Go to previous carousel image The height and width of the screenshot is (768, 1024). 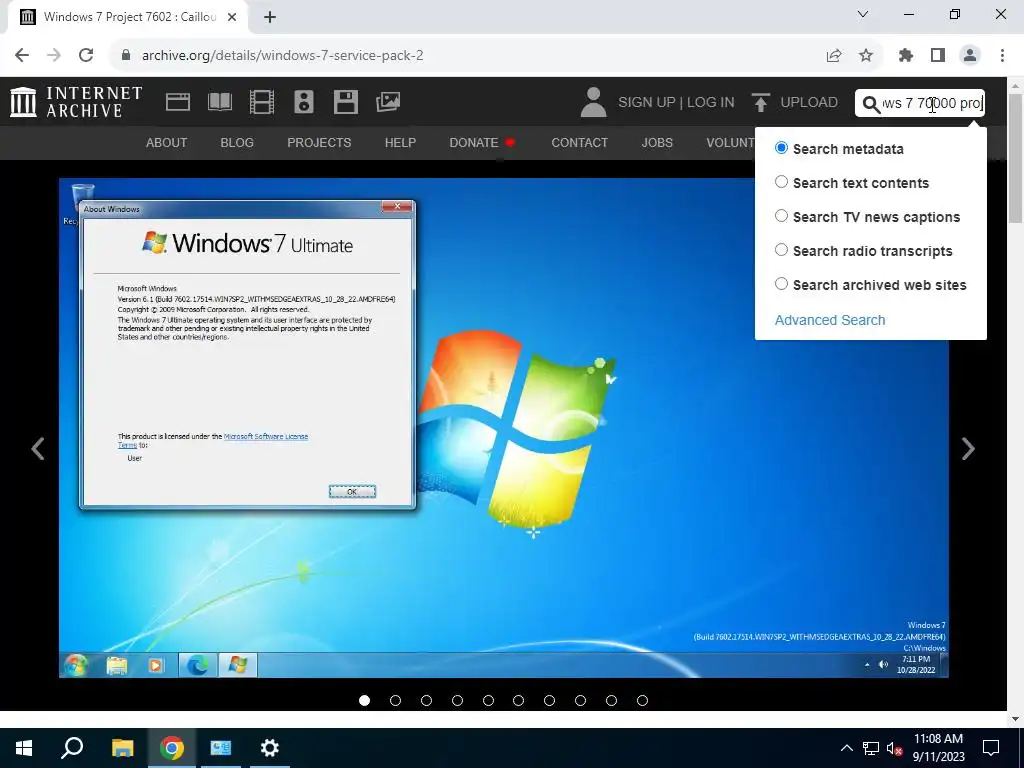(38, 449)
